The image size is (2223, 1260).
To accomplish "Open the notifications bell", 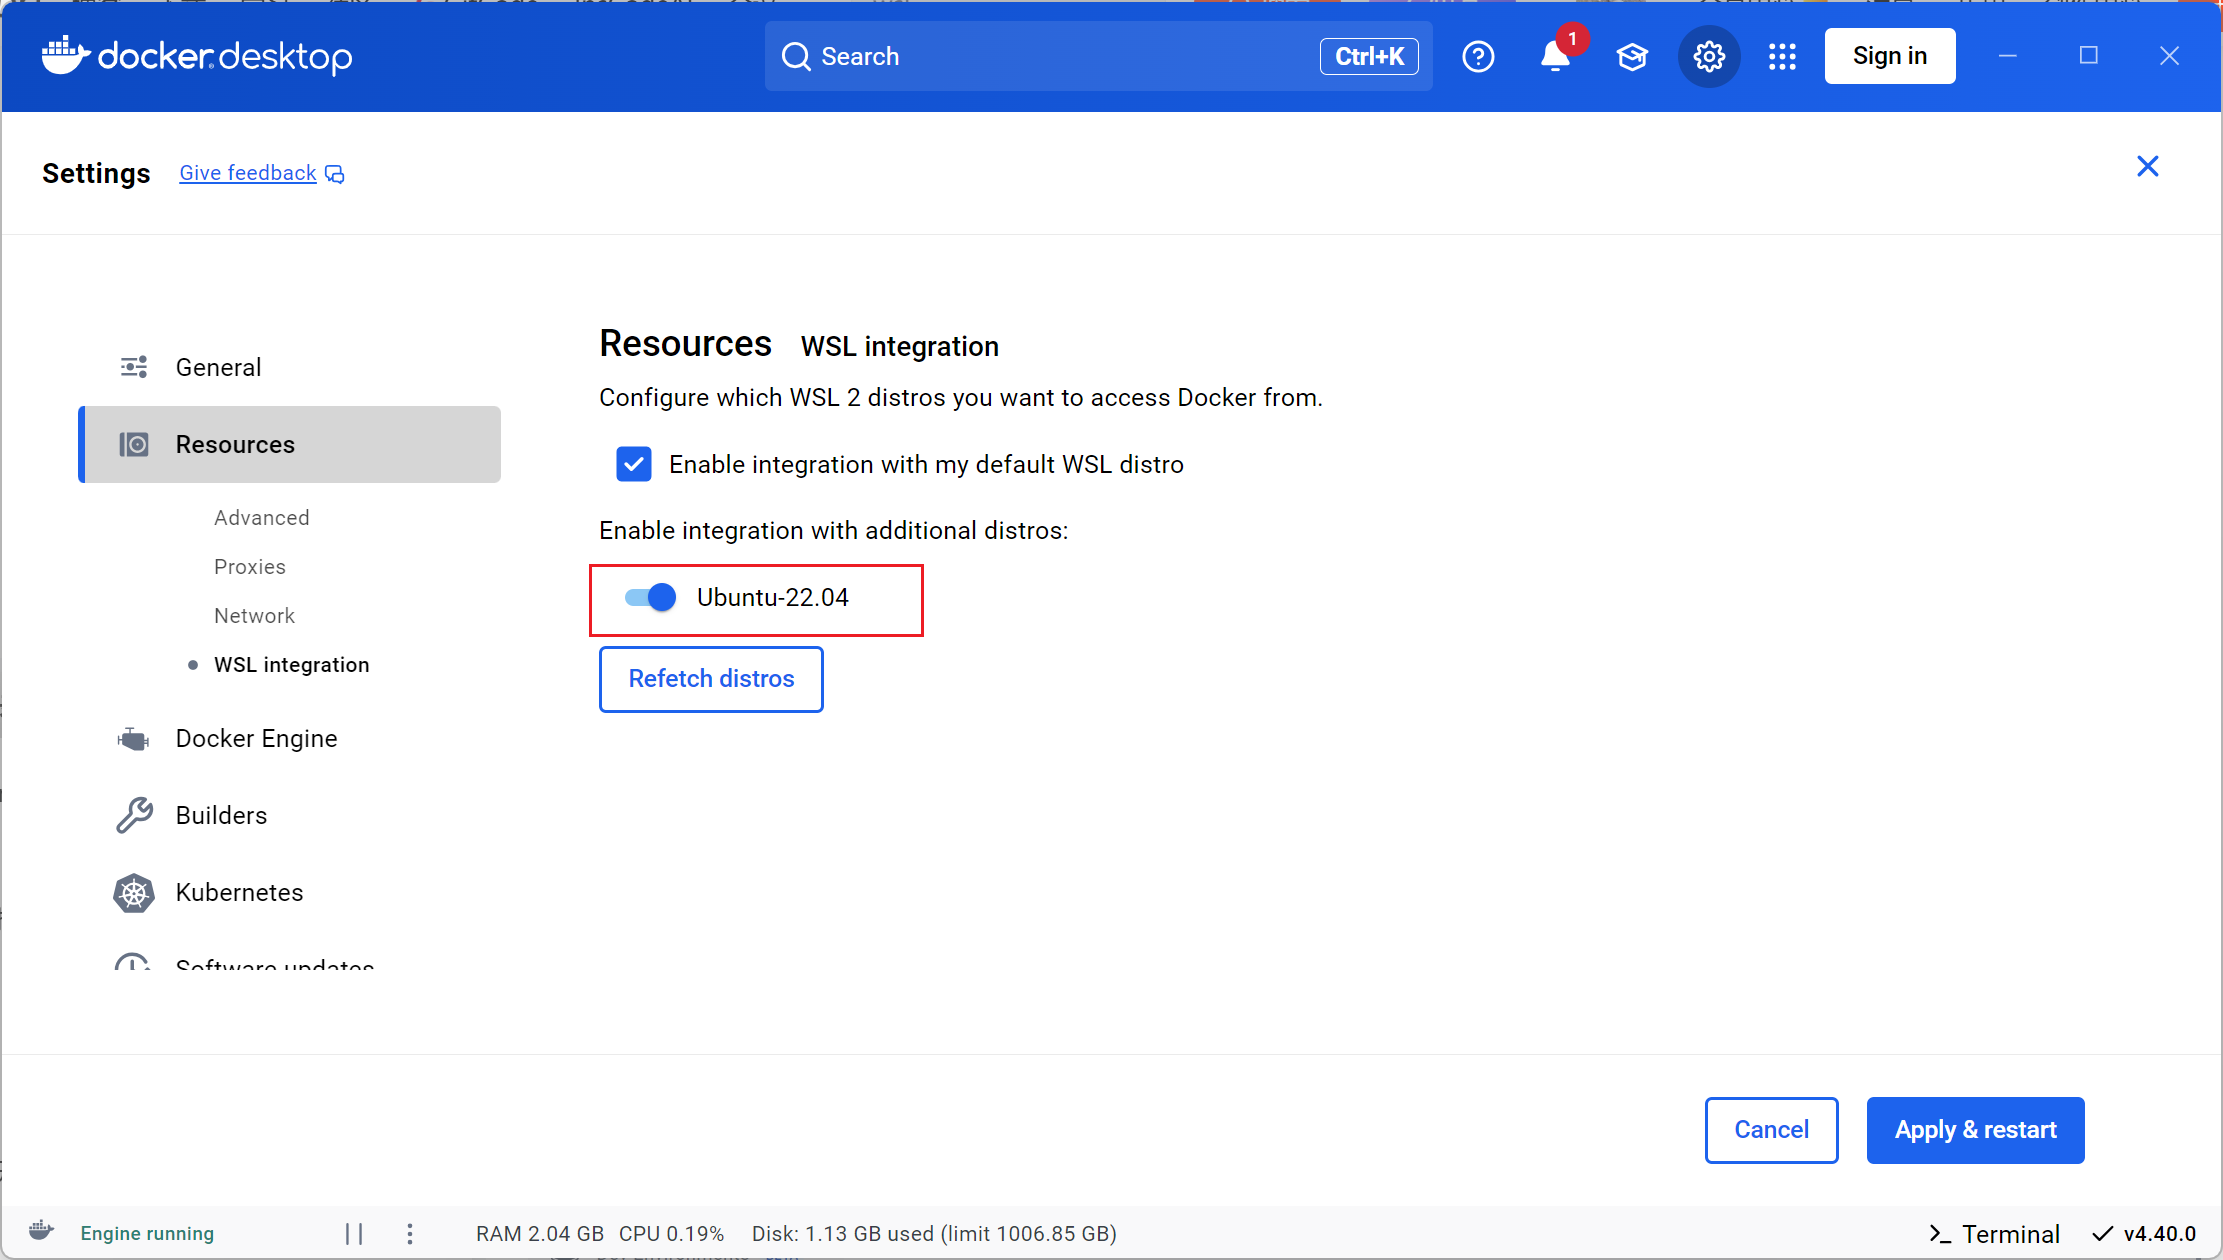I will [x=1553, y=57].
